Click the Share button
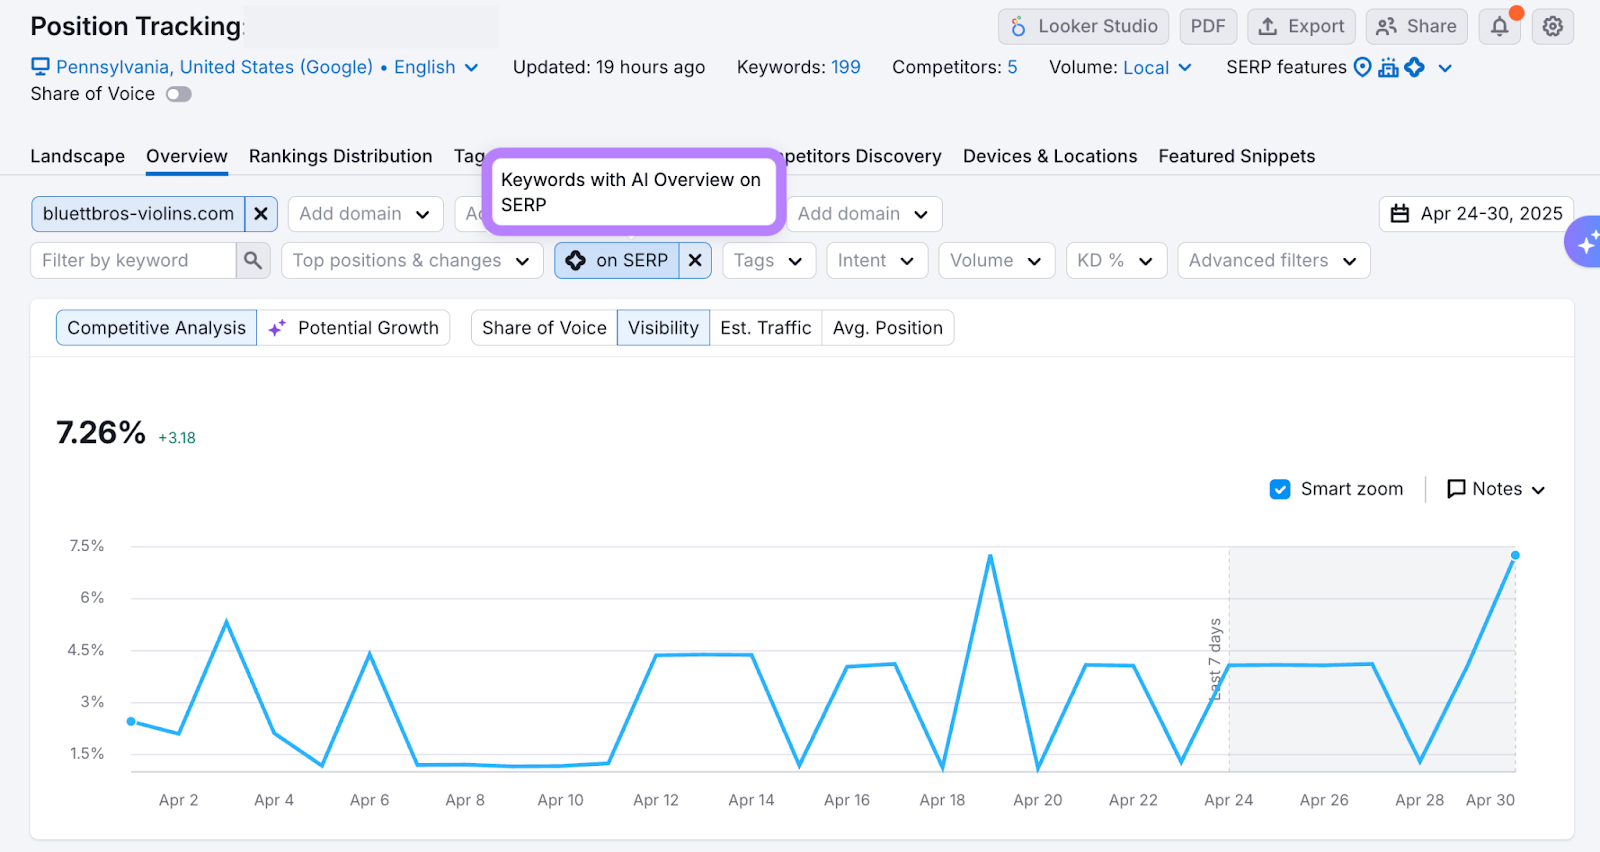Image resolution: width=1600 pixels, height=852 pixels. click(1416, 27)
